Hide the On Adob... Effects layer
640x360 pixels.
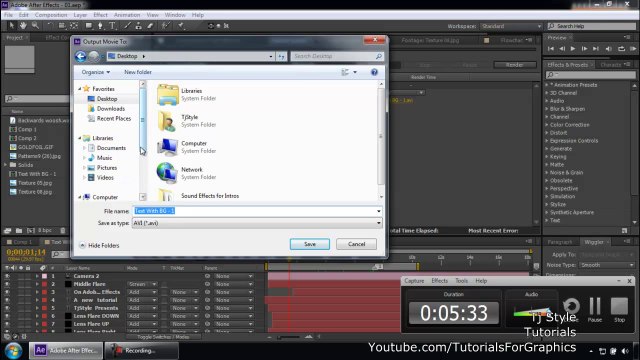pos(7,292)
